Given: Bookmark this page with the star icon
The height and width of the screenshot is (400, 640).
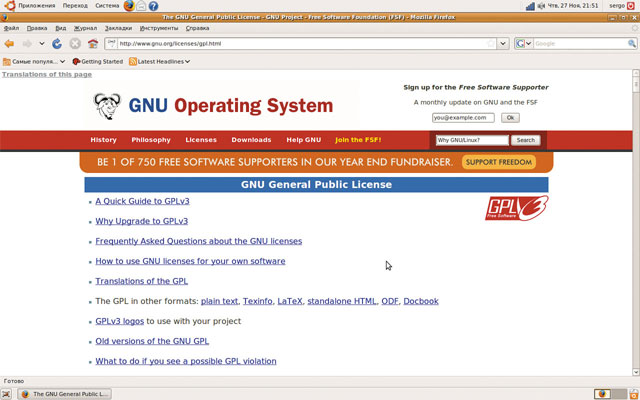Looking at the screenshot, I should (x=491, y=43).
